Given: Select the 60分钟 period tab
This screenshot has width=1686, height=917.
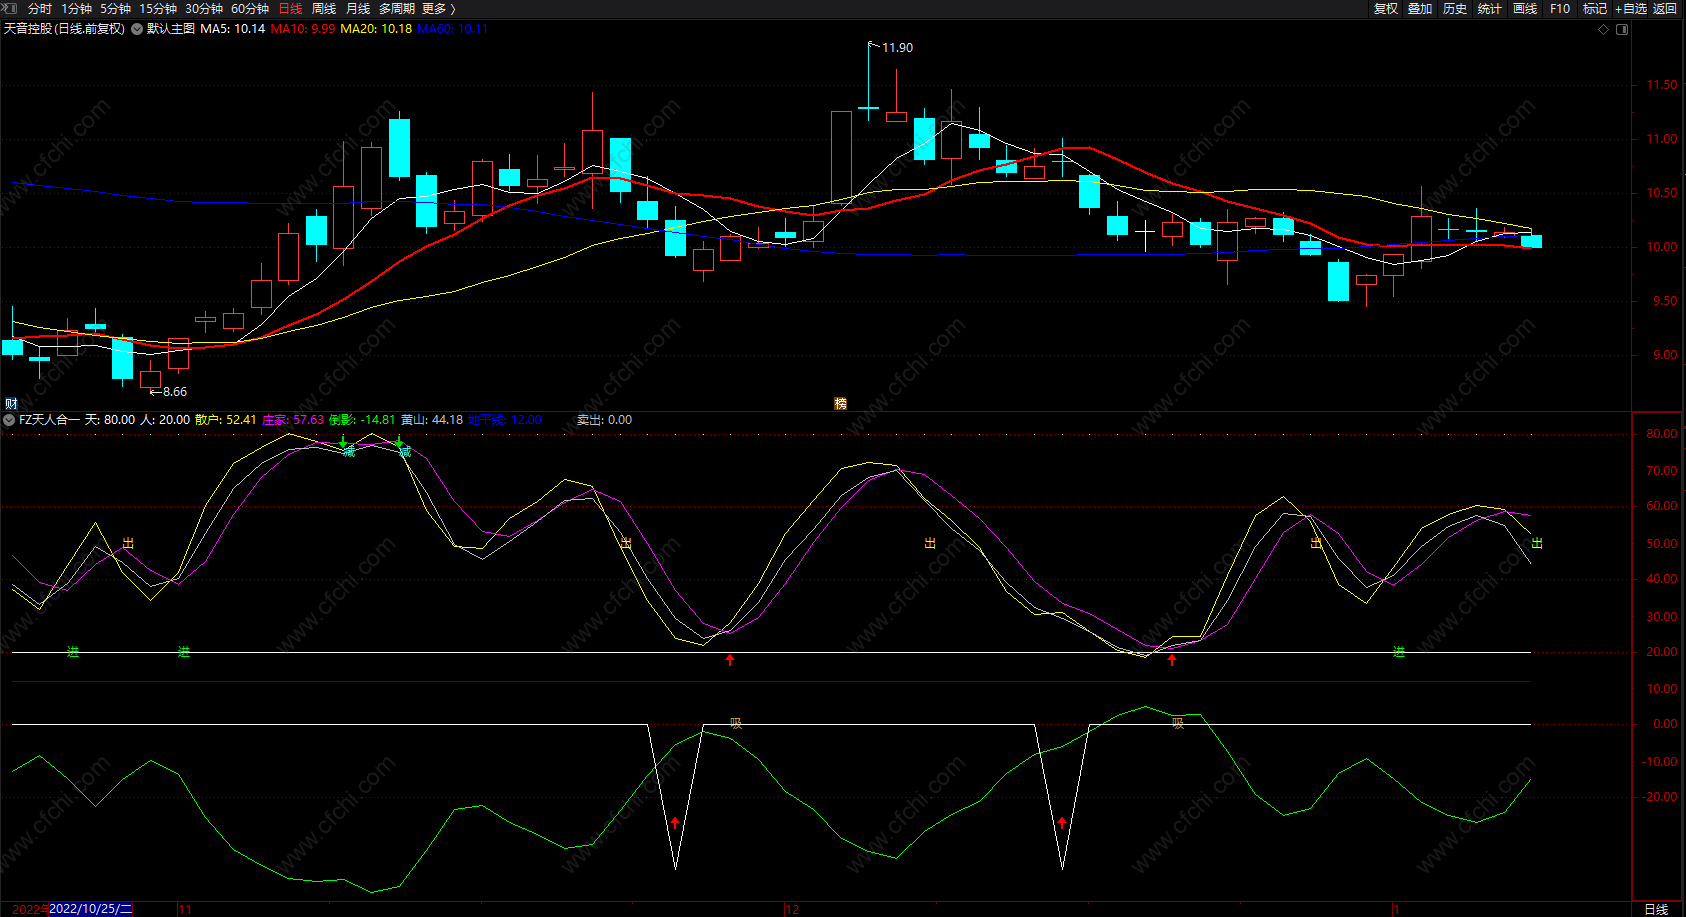Looking at the screenshot, I should coord(250,8).
